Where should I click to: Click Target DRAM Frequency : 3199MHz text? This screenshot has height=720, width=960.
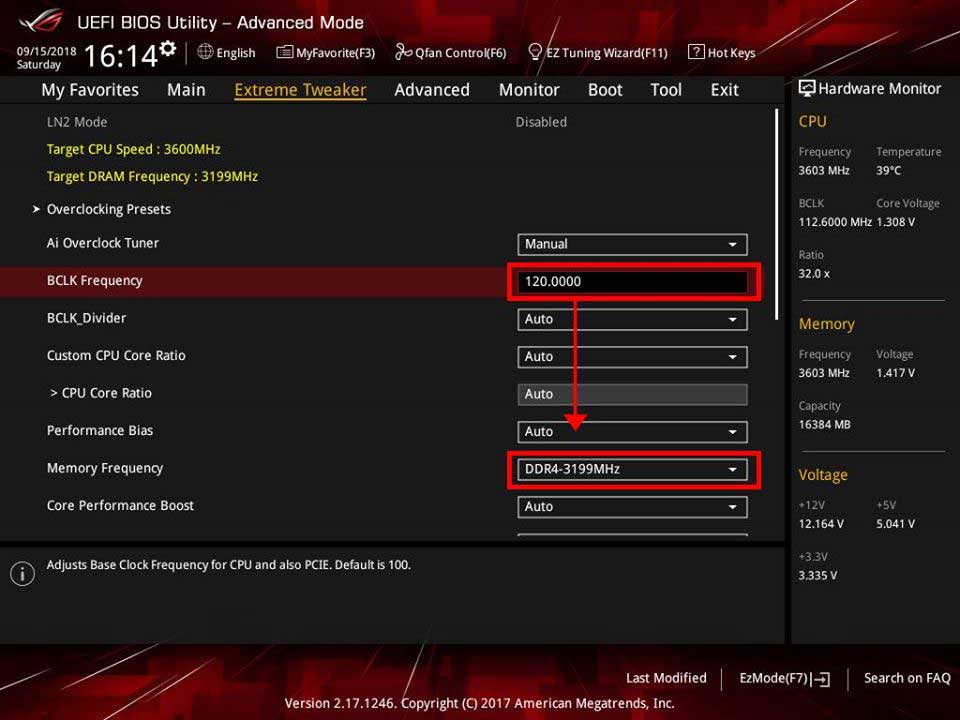click(x=152, y=176)
